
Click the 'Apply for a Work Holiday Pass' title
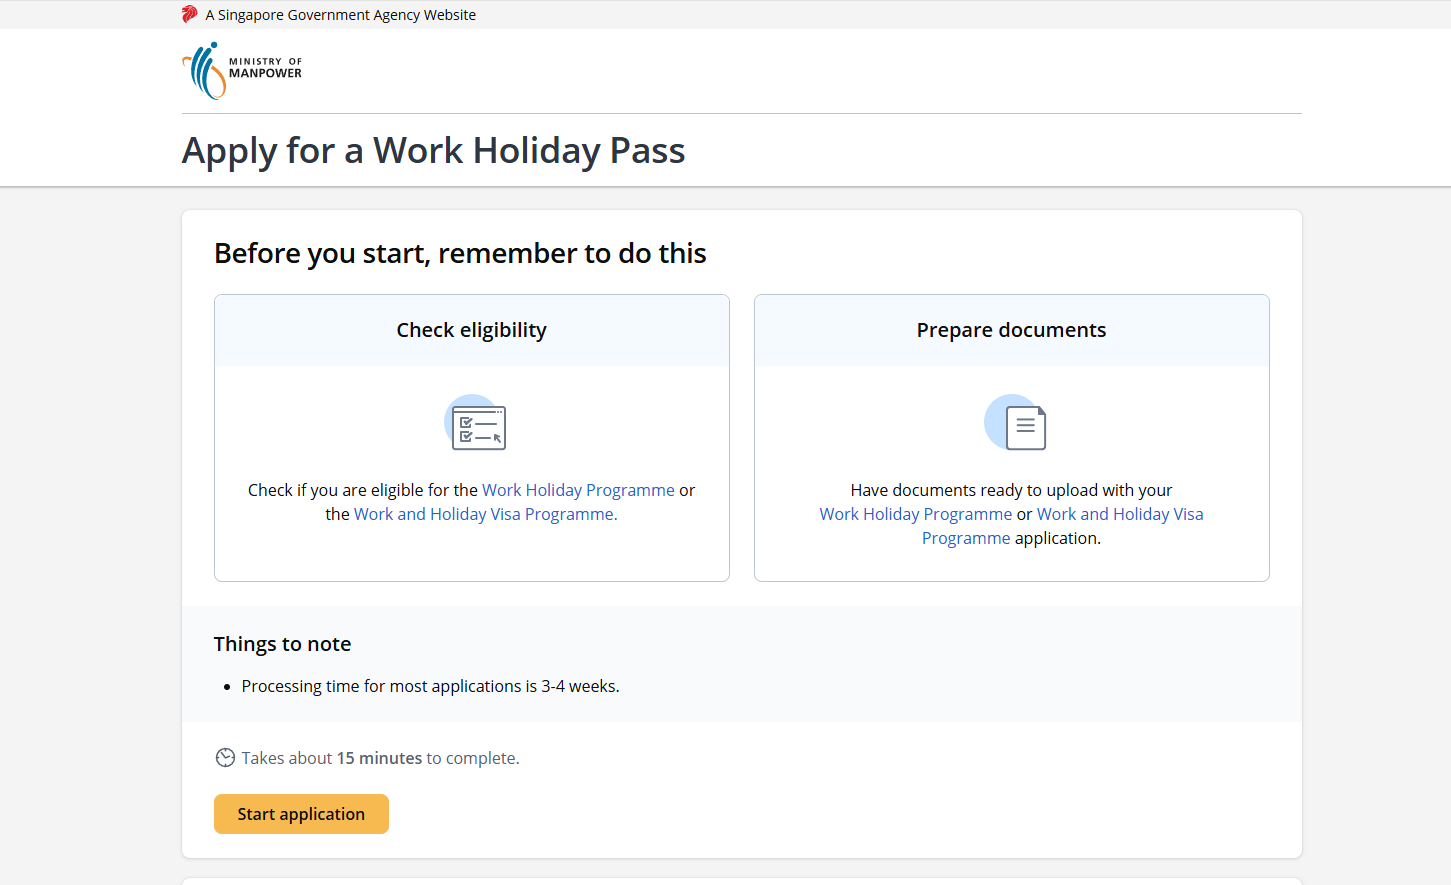tap(433, 151)
